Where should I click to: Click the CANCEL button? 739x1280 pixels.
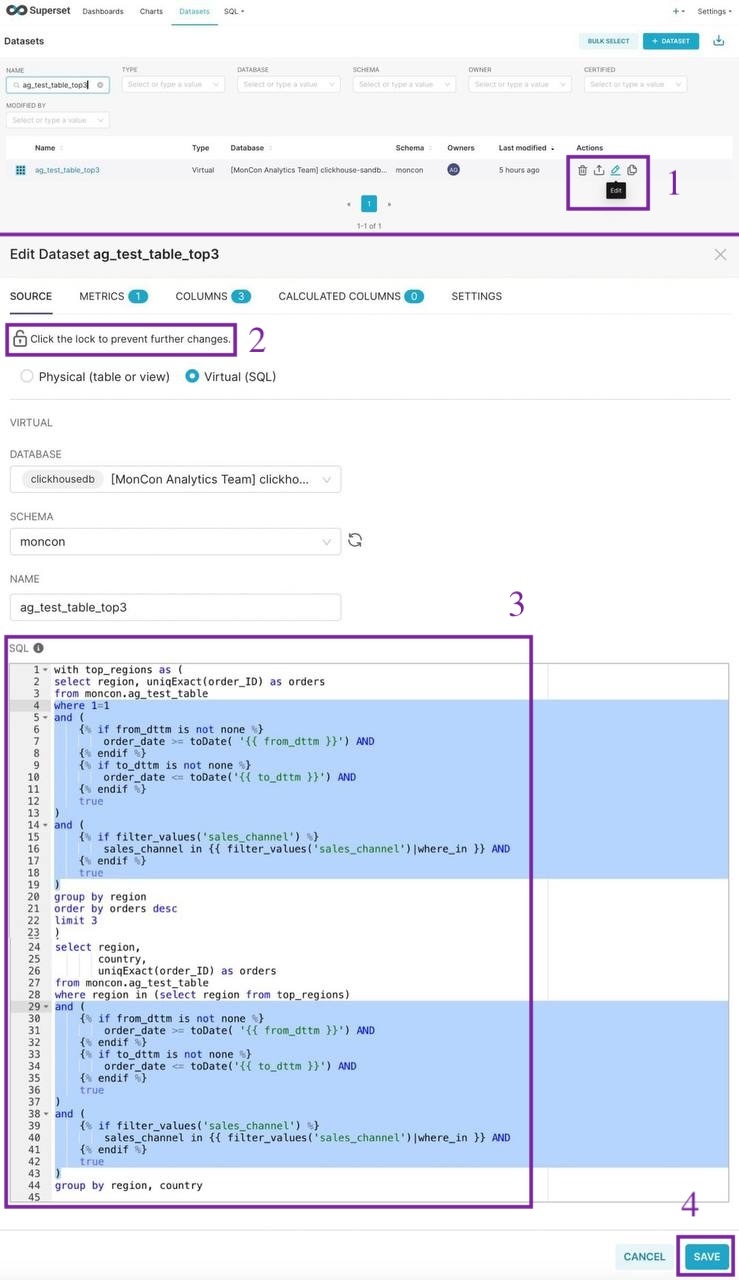644,1257
